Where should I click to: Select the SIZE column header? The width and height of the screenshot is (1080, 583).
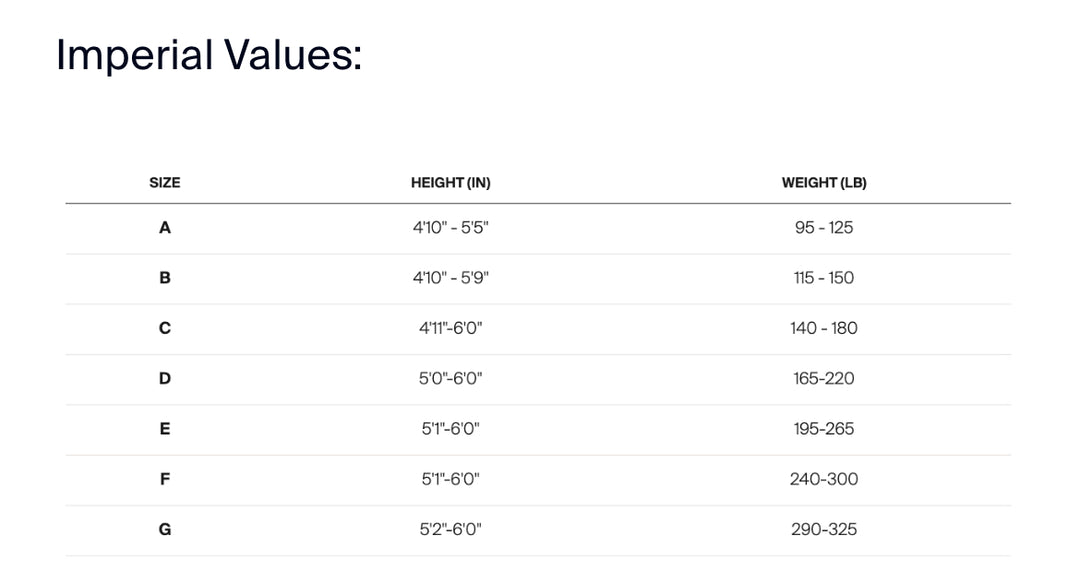(x=165, y=183)
